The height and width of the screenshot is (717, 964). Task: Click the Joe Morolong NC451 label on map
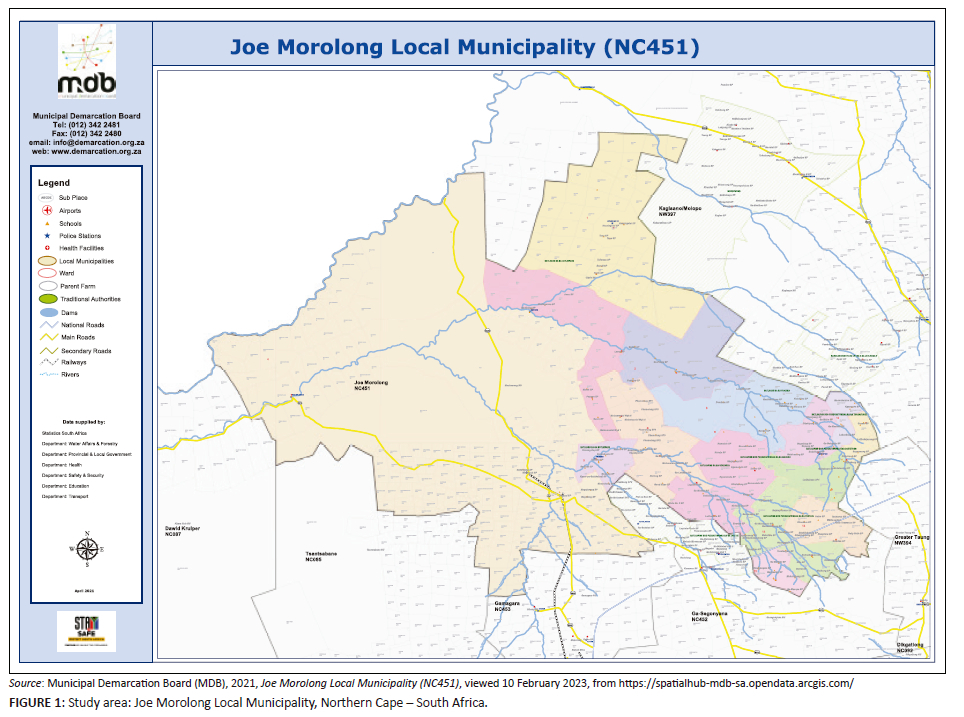pyautogui.click(x=370, y=386)
